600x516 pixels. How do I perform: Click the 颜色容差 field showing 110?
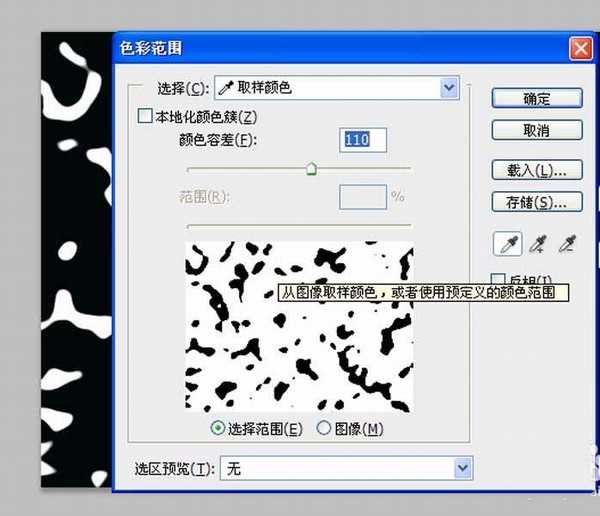click(x=362, y=141)
